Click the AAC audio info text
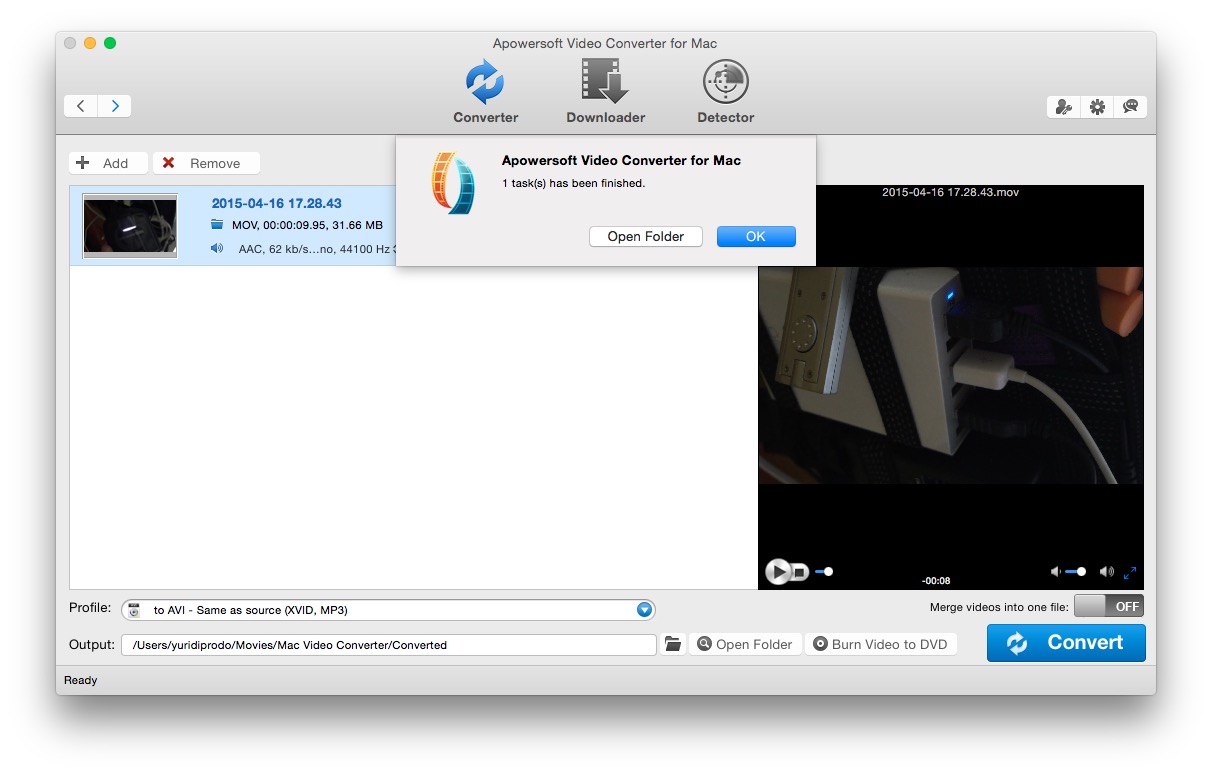 (317, 249)
